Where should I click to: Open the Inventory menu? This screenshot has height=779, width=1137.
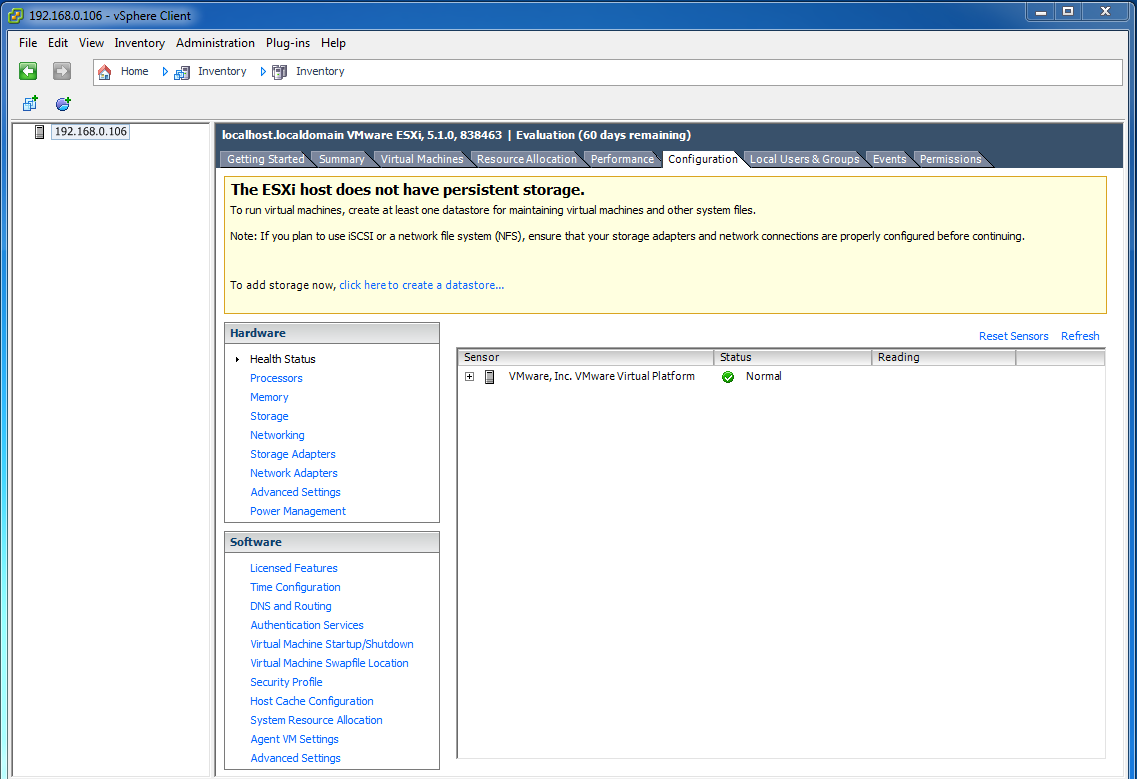(x=140, y=43)
